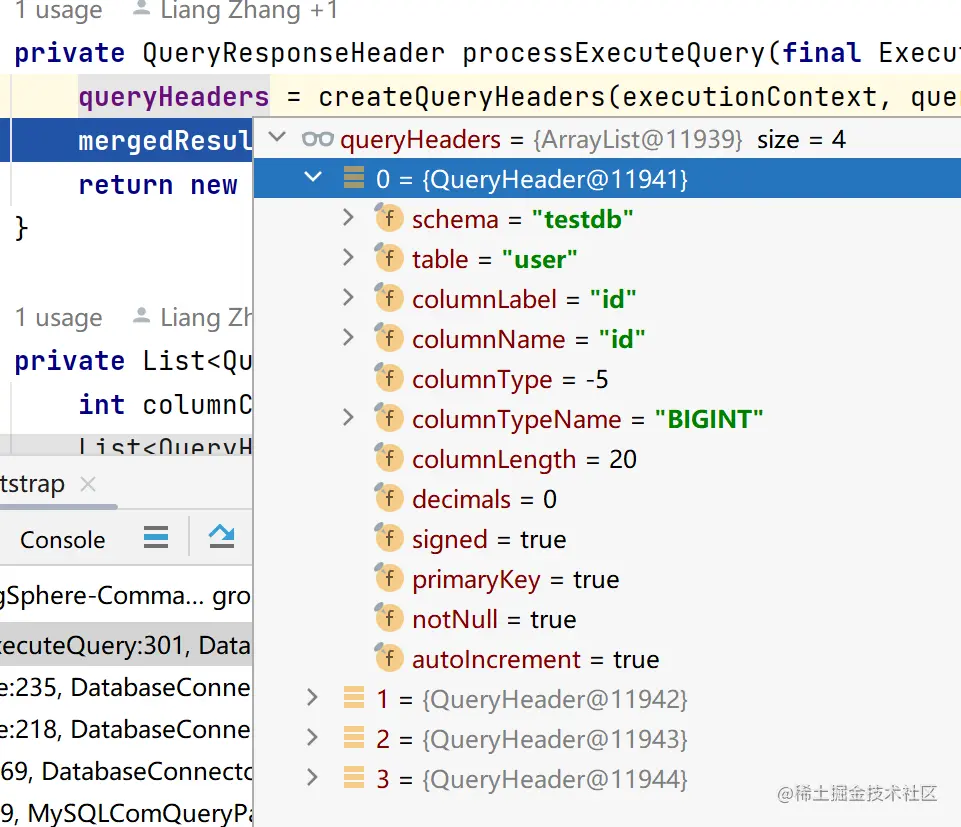
Task: Select the columnType = -5 row
Action: [x=607, y=379]
